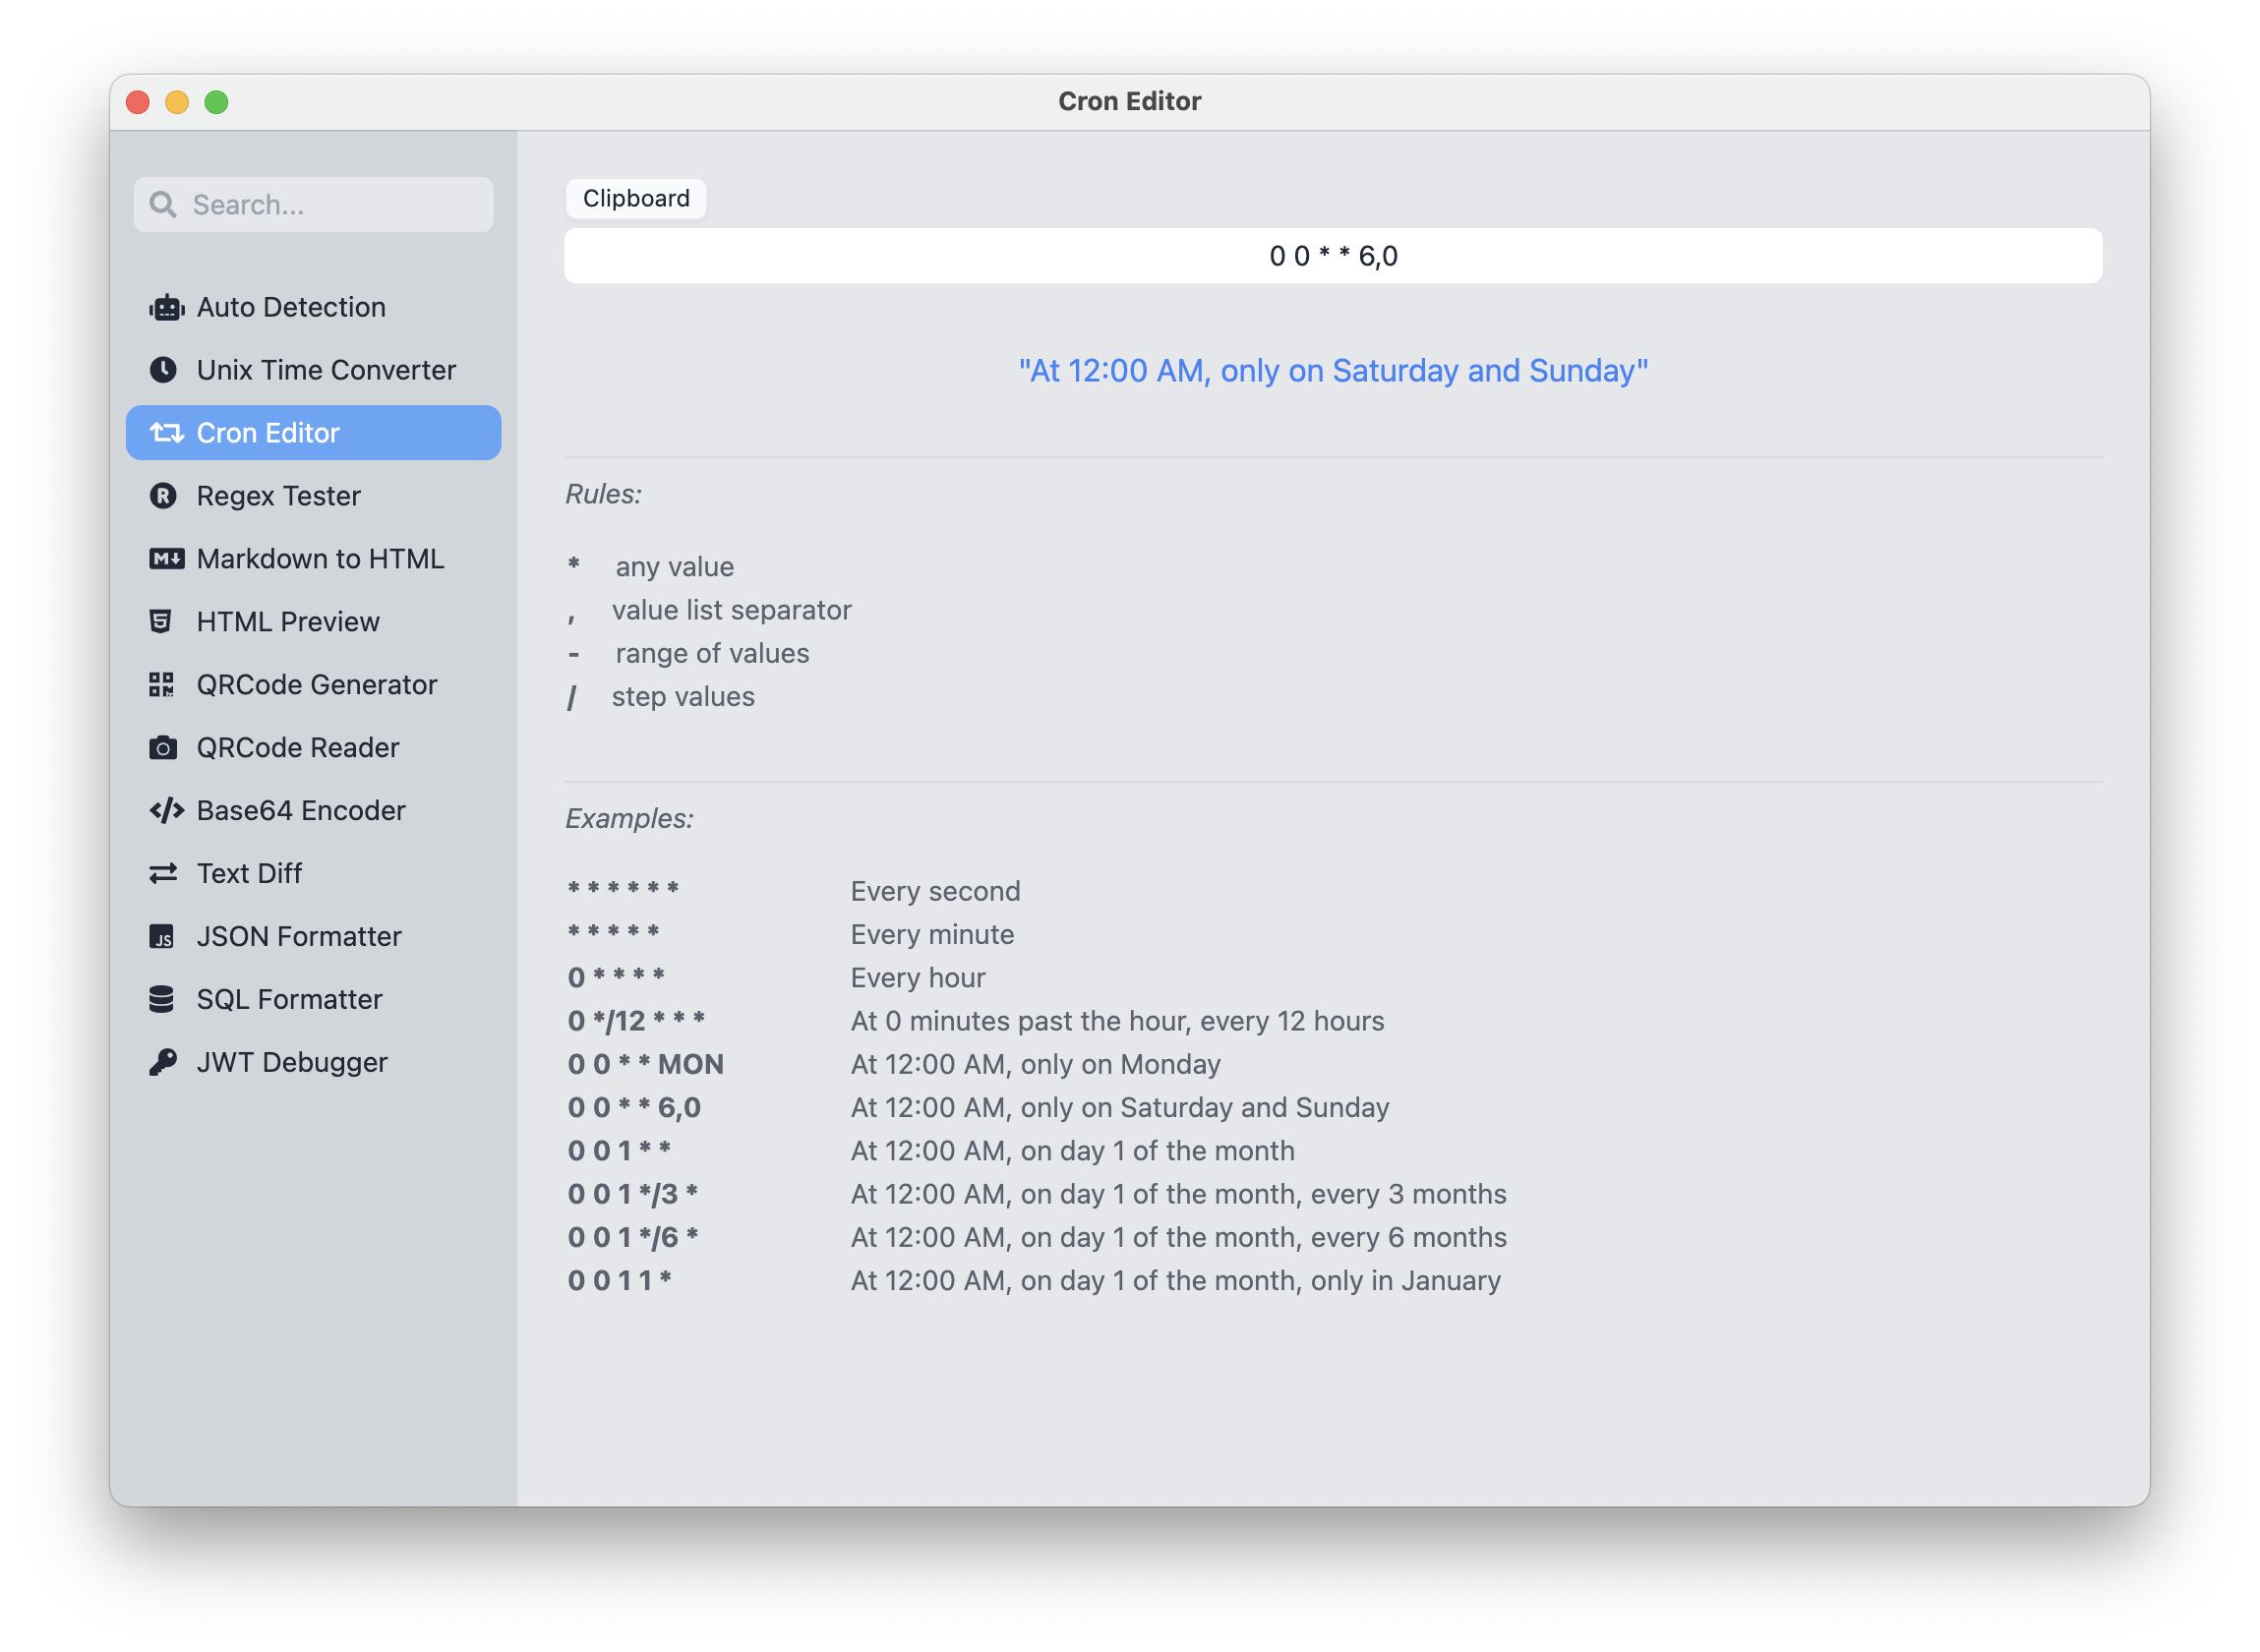Click the QRCode Generator grid icon
The width and height of the screenshot is (2260, 1652).
point(161,685)
